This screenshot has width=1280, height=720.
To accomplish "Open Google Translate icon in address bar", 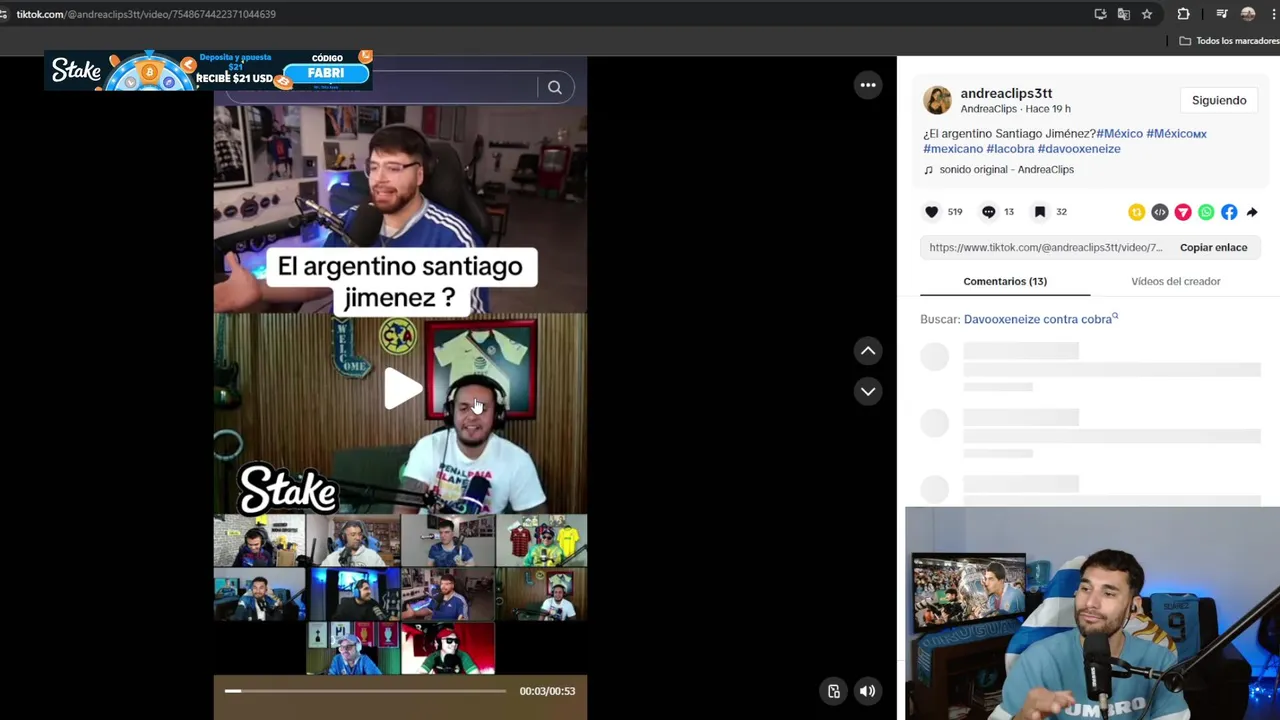I will pyautogui.click(x=1124, y=14).
